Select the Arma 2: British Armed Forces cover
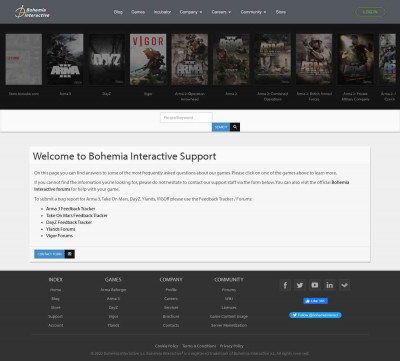 [x=314, y=59]
